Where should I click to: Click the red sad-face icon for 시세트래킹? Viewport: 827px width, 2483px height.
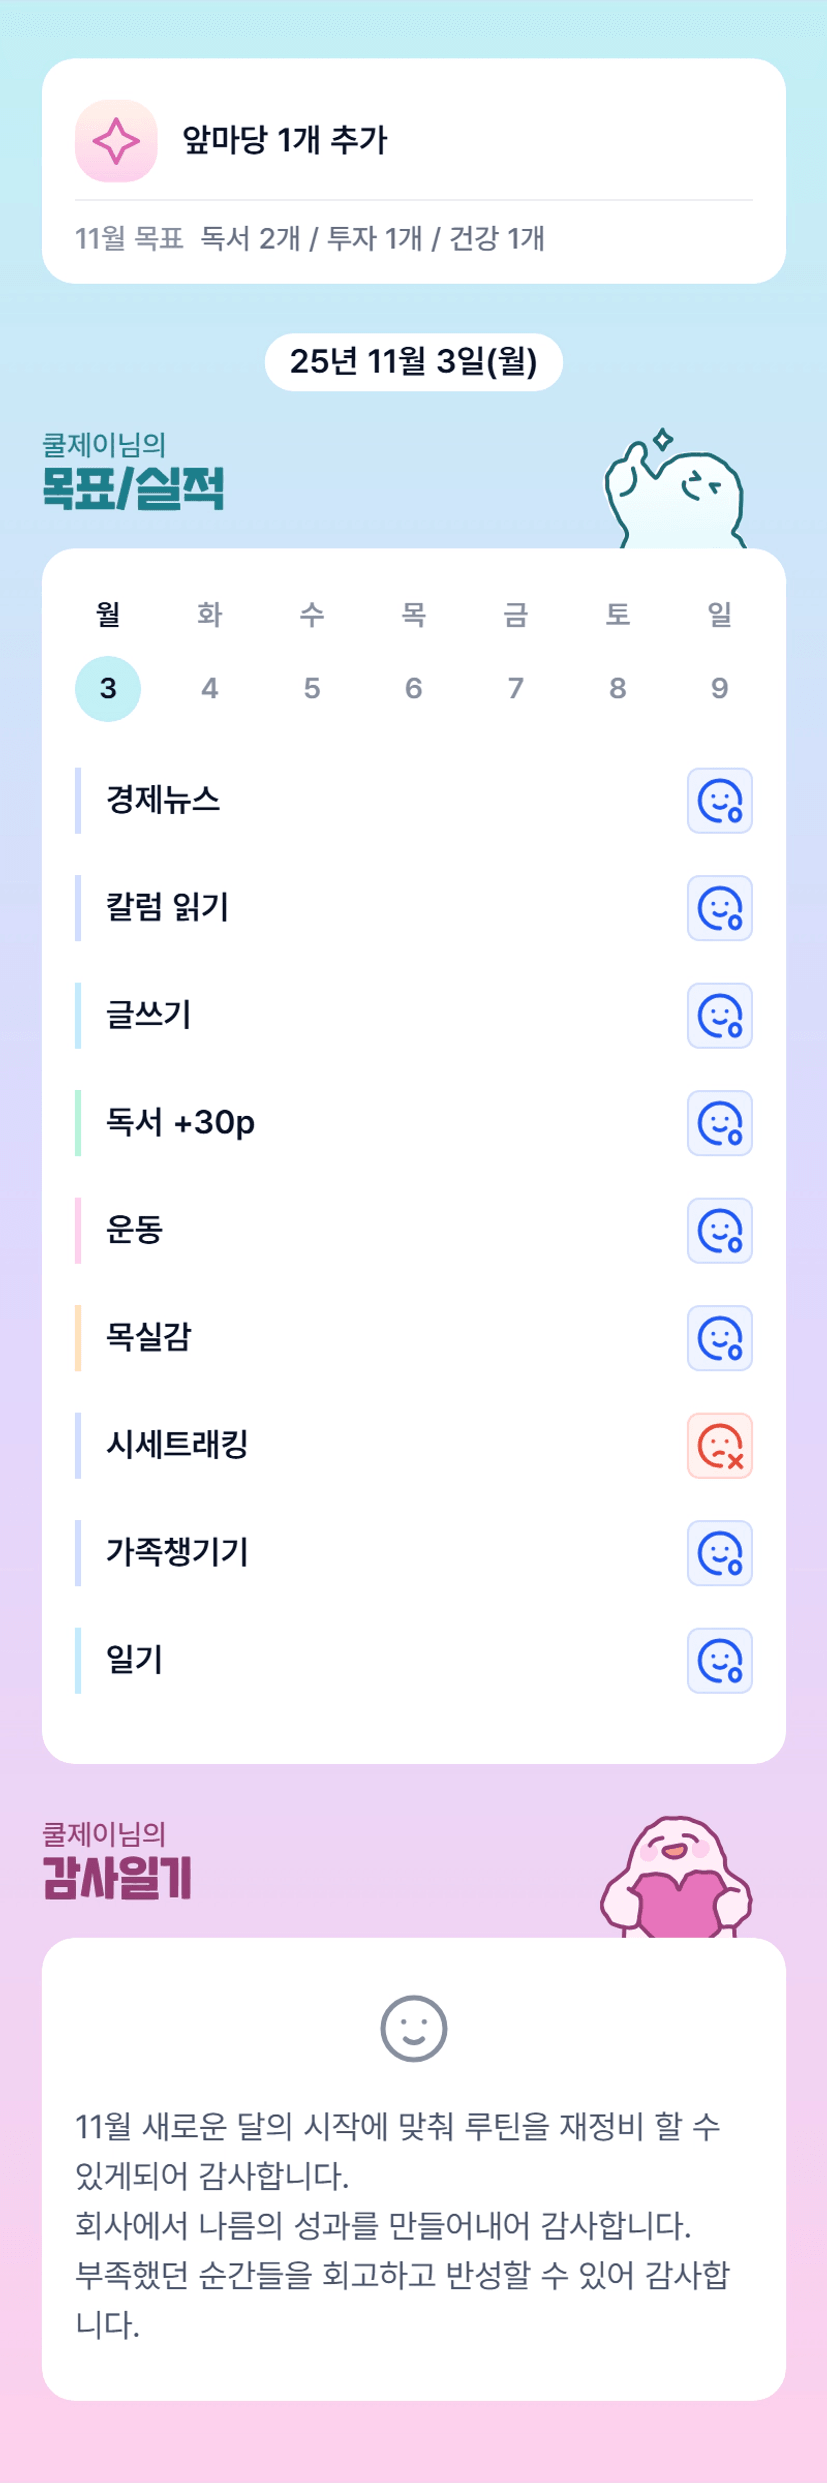coord(719,1446)
